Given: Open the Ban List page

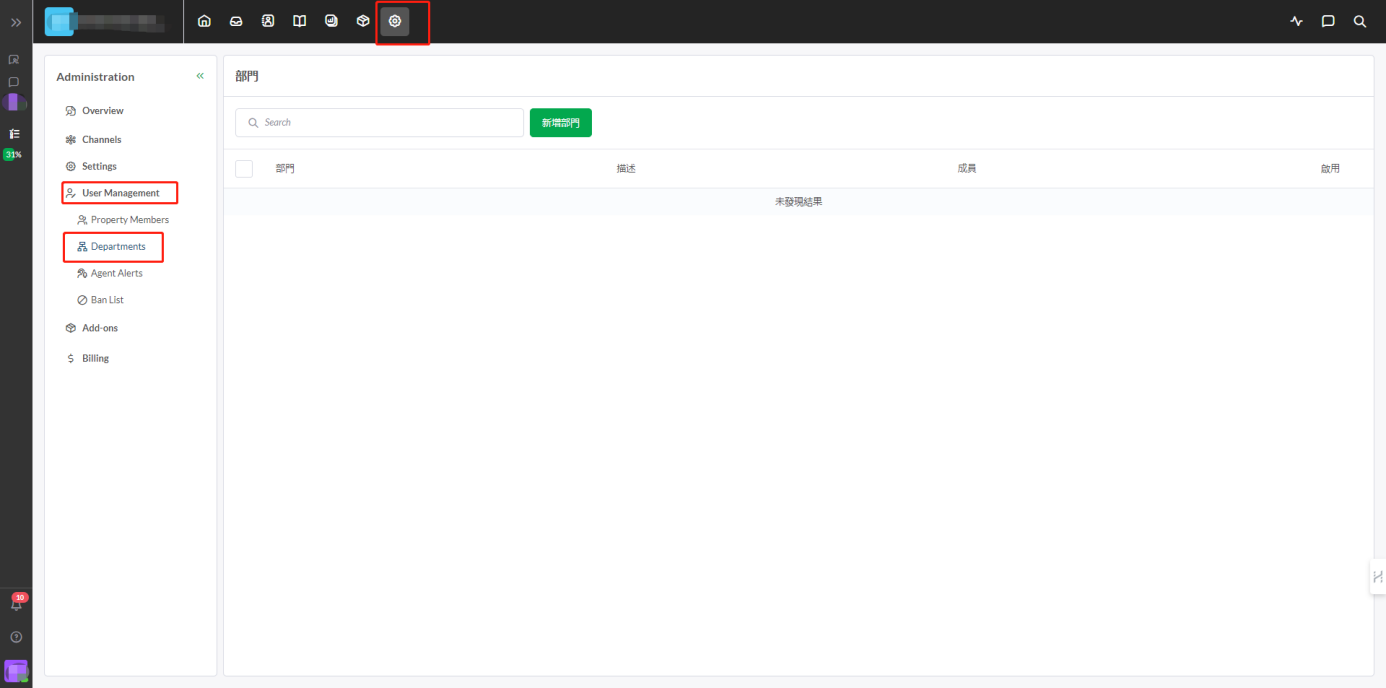Looking at the screenshot, I should [x=107, y=300].
